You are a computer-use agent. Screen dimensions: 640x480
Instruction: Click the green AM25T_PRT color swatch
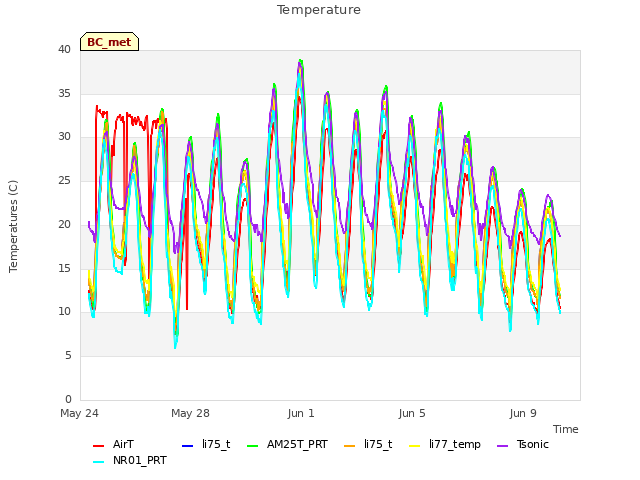click(253, 445)
